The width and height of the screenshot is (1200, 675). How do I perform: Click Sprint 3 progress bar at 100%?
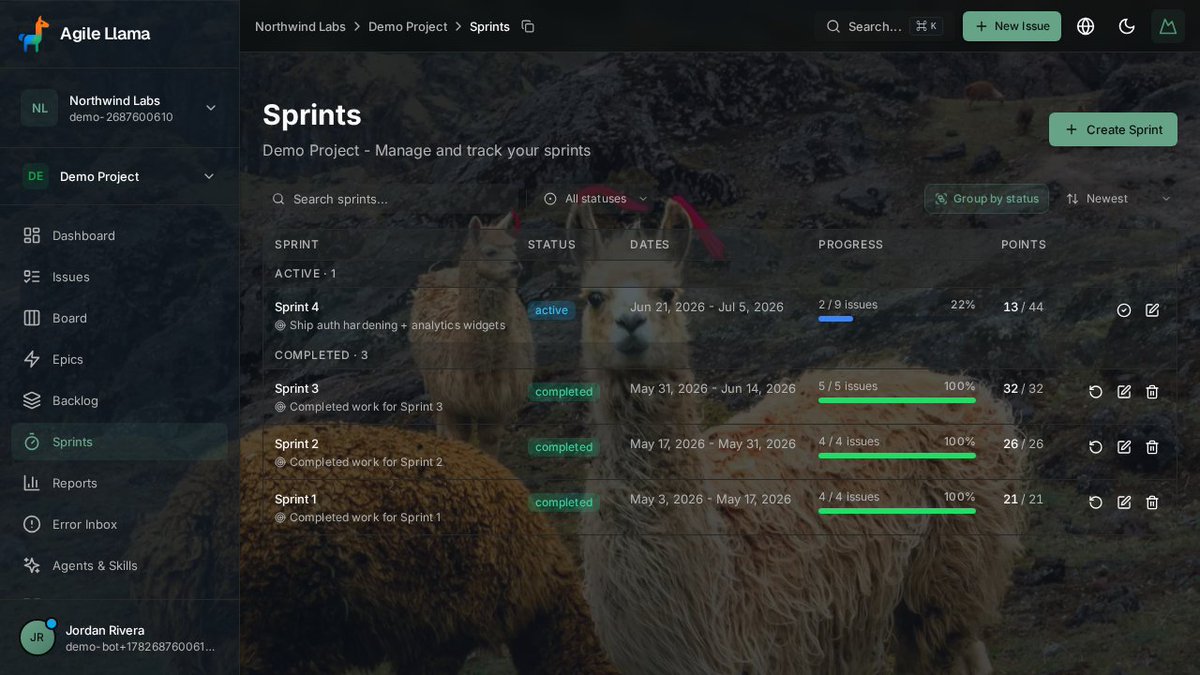[897, 401]
